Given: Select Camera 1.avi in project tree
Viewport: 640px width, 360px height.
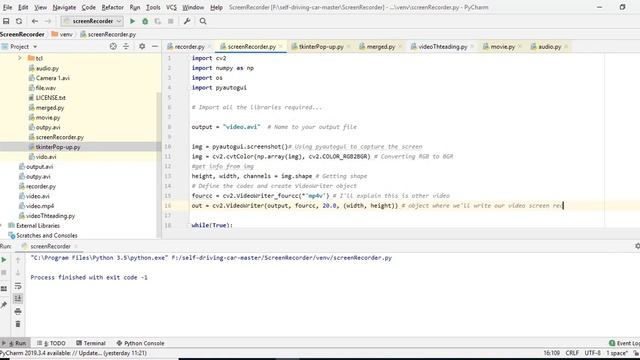Looking at the screenshot, I should coord(53,78).
